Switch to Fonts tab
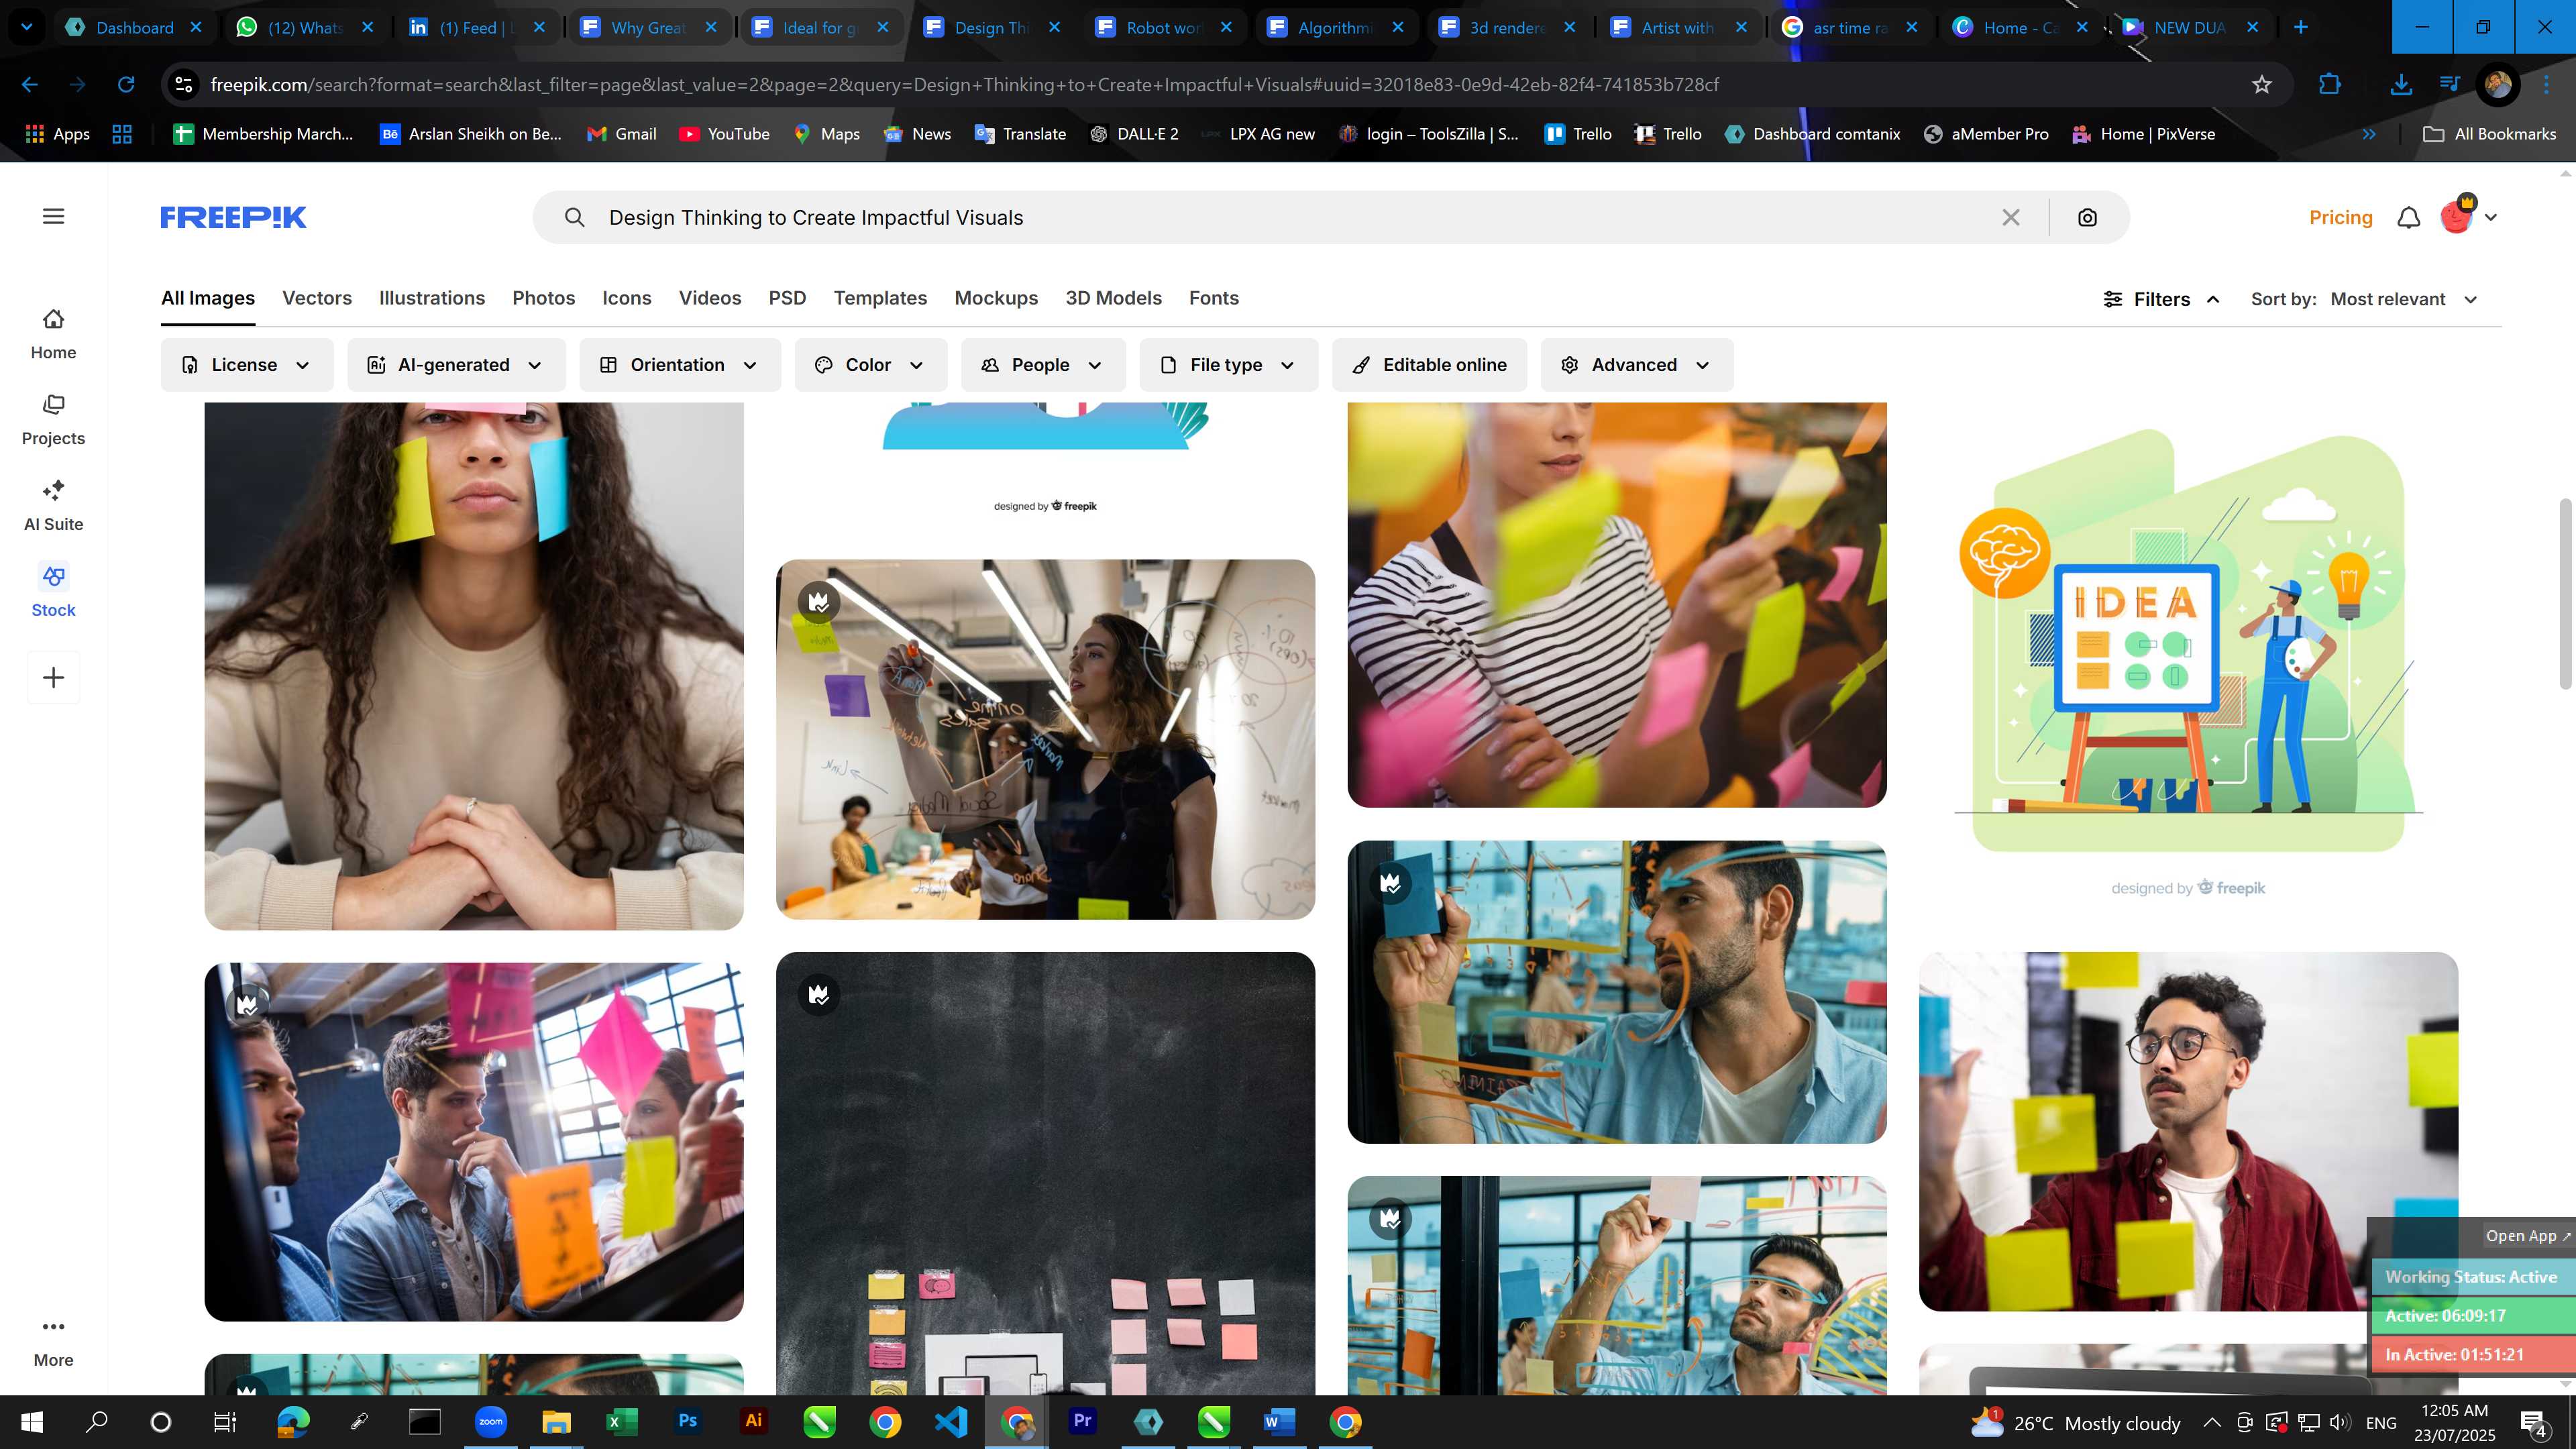Image resolution: width=2576 pixels, height=1449 pixels. (x=1213, y=298)
